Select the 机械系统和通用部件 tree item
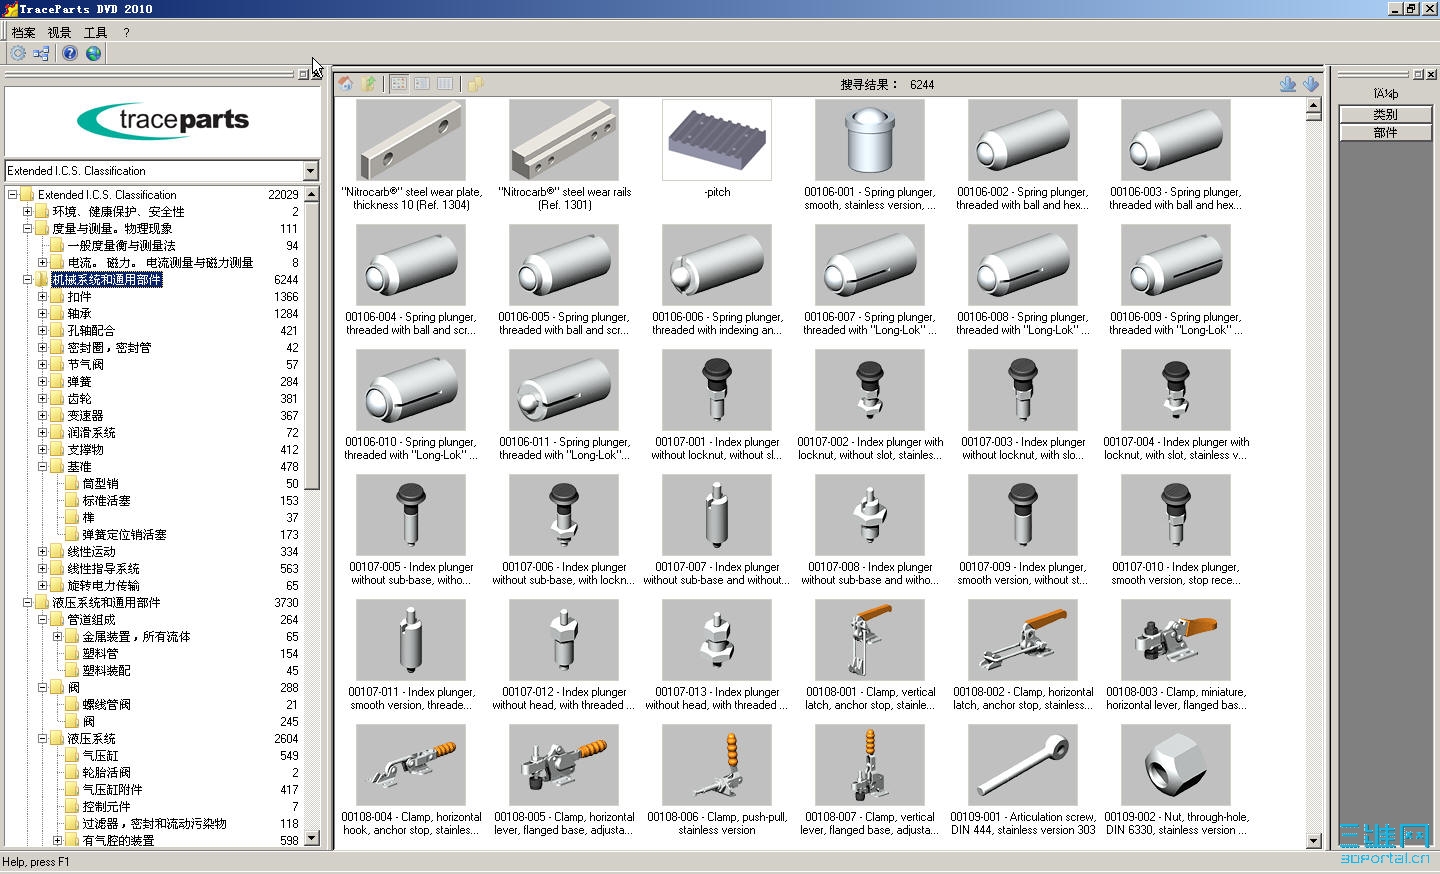 (106, 280)
